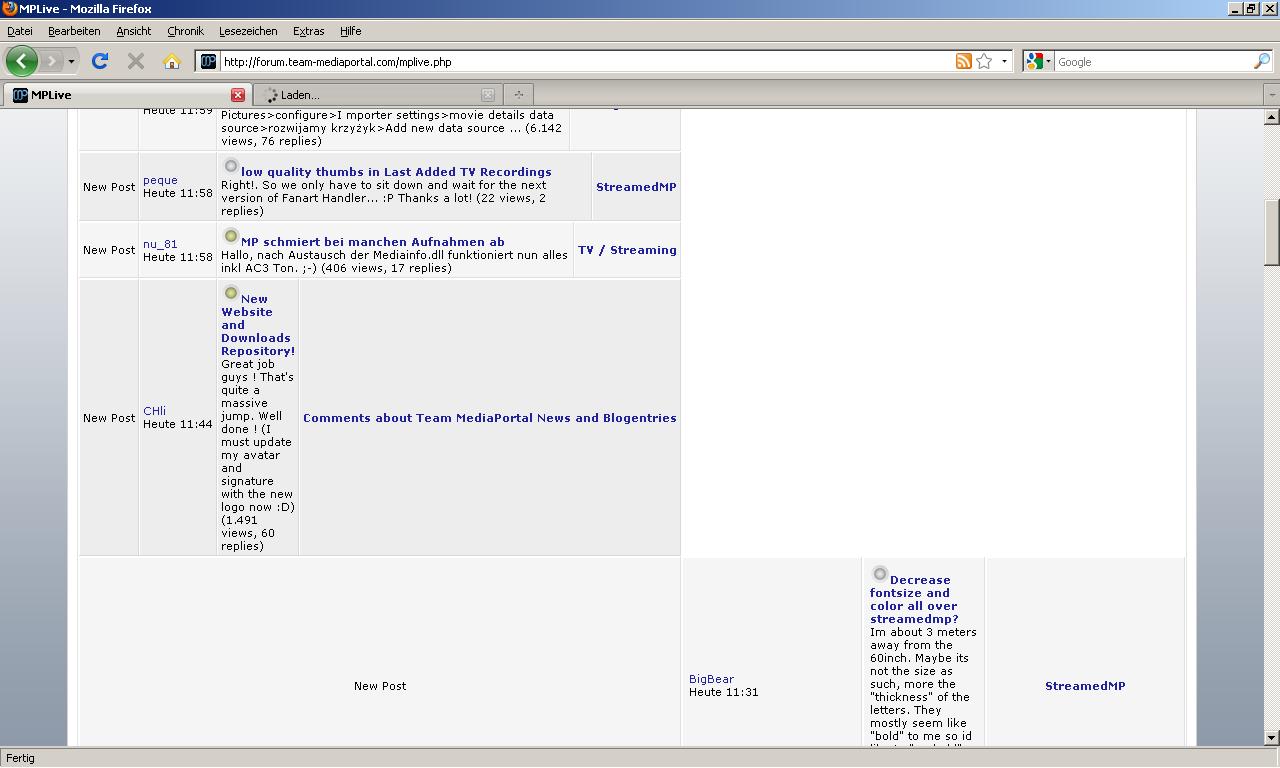Image resolution: width=1280 pixels, height=768 pixels.
Task: Click the 'TV / Streaming' forum link
Action: pyautogui.click(x=627, y=250)
